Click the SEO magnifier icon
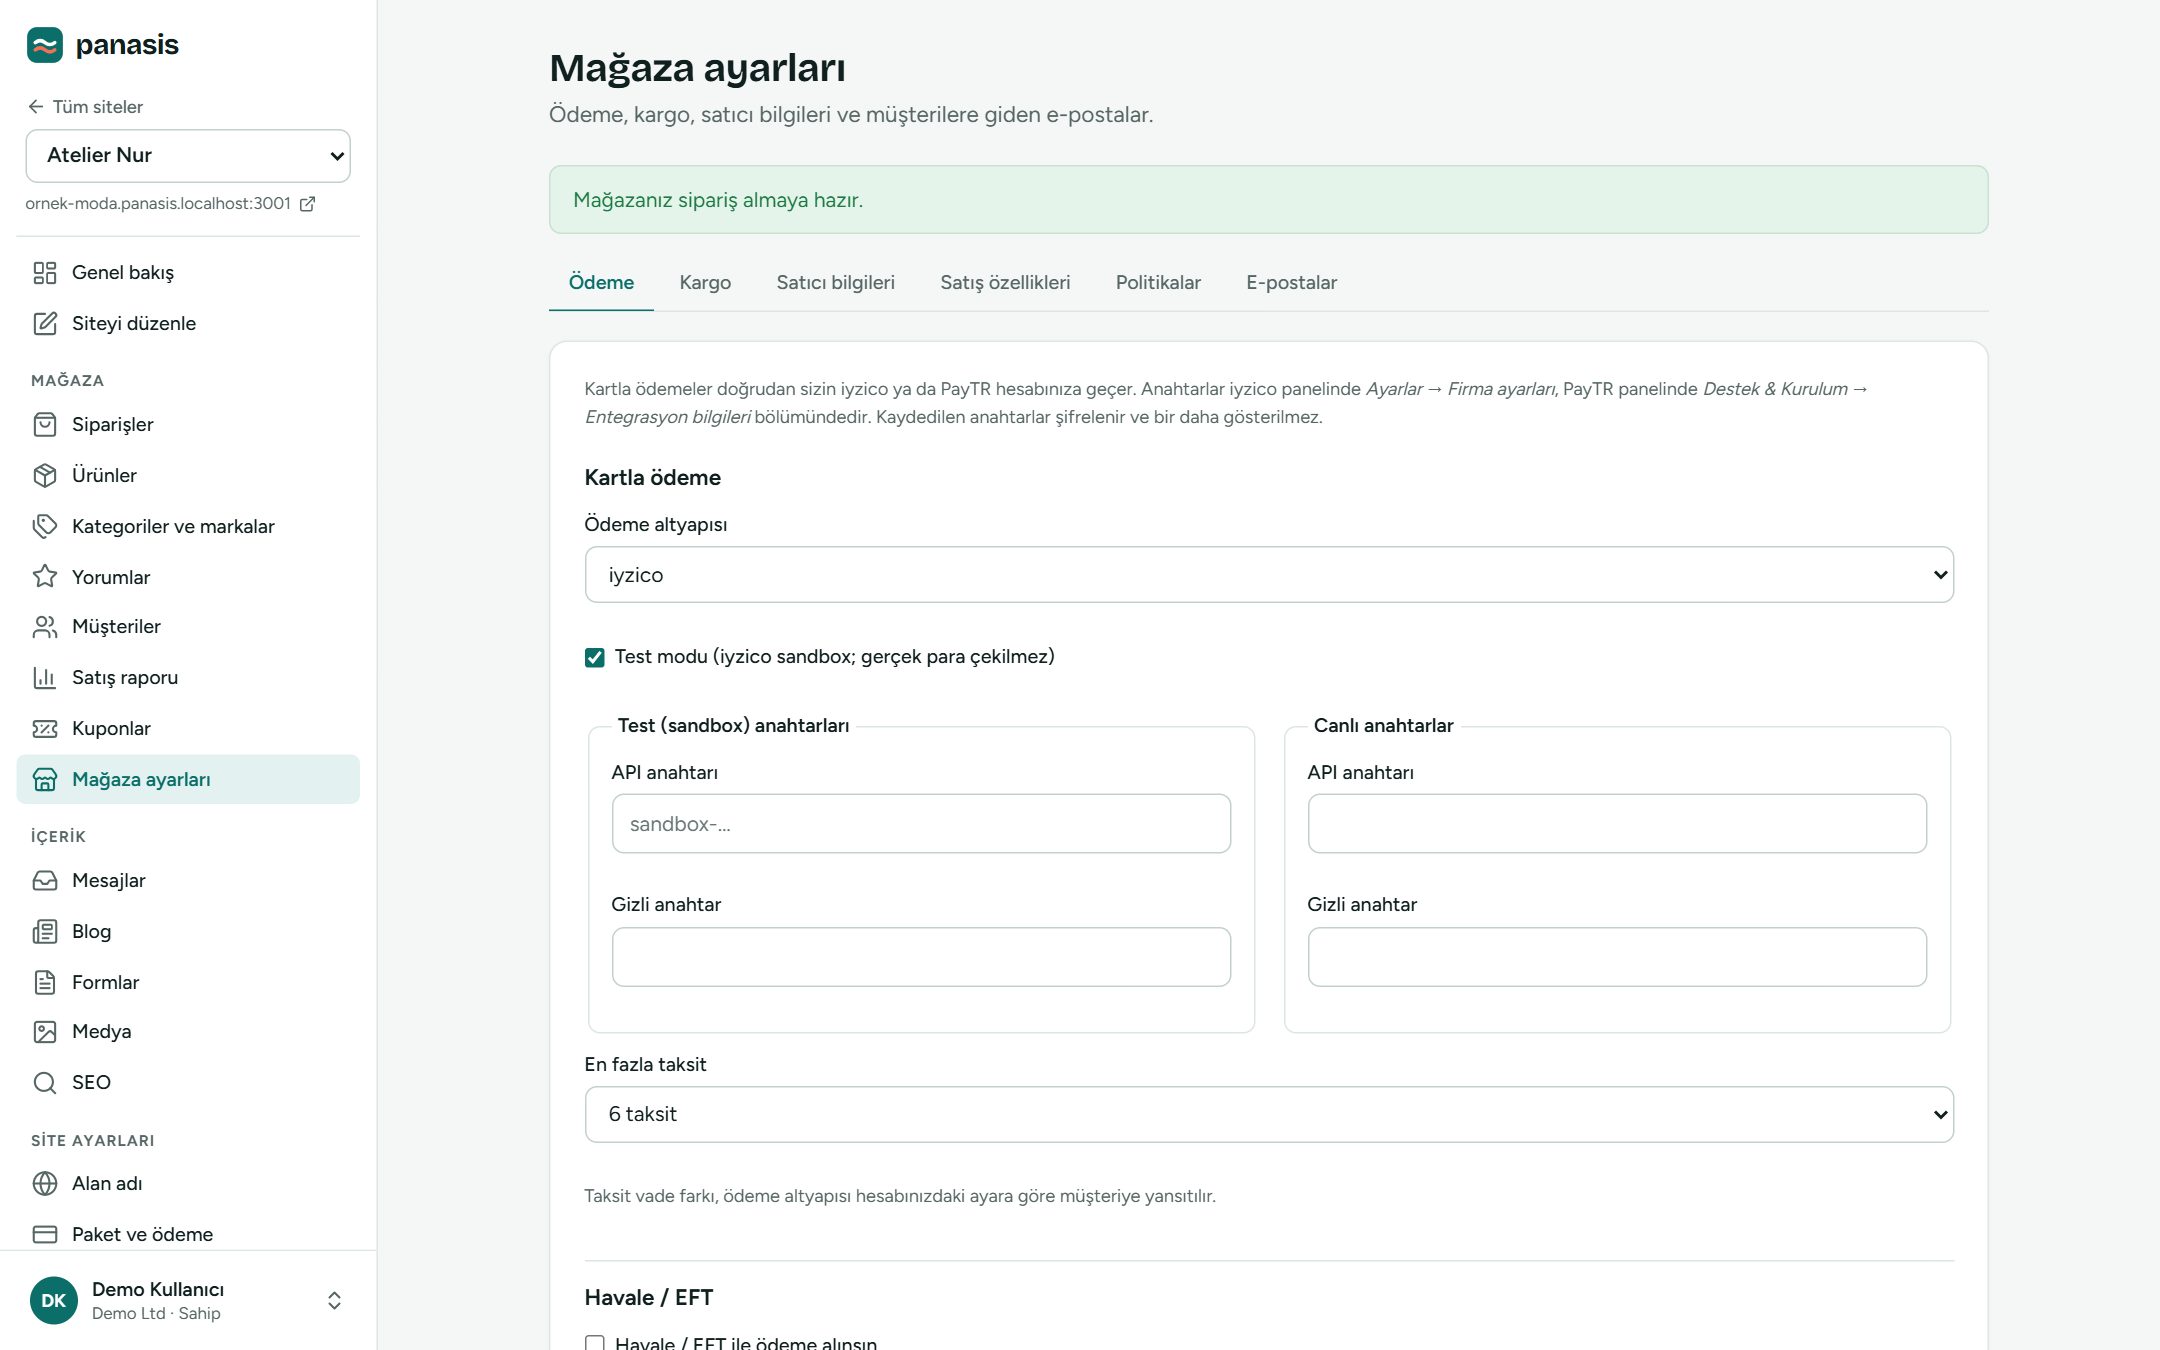 45,1083
